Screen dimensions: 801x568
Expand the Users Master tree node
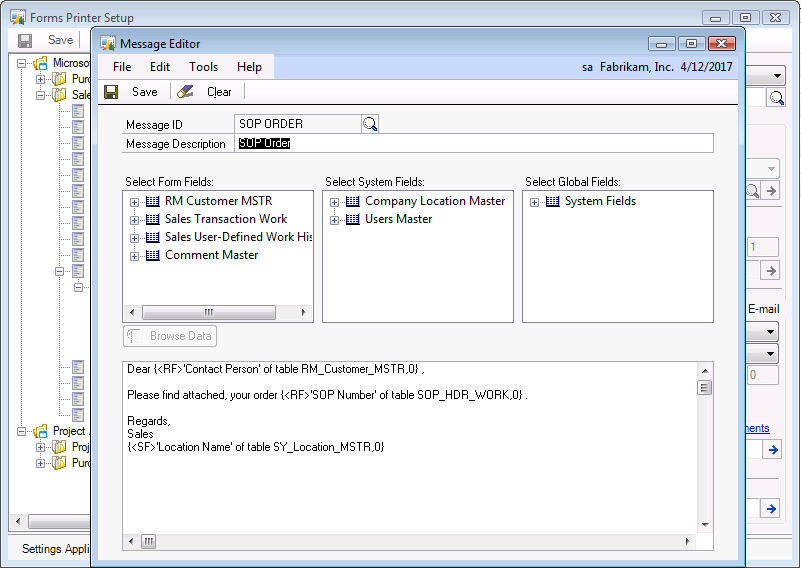pos(334,220)
